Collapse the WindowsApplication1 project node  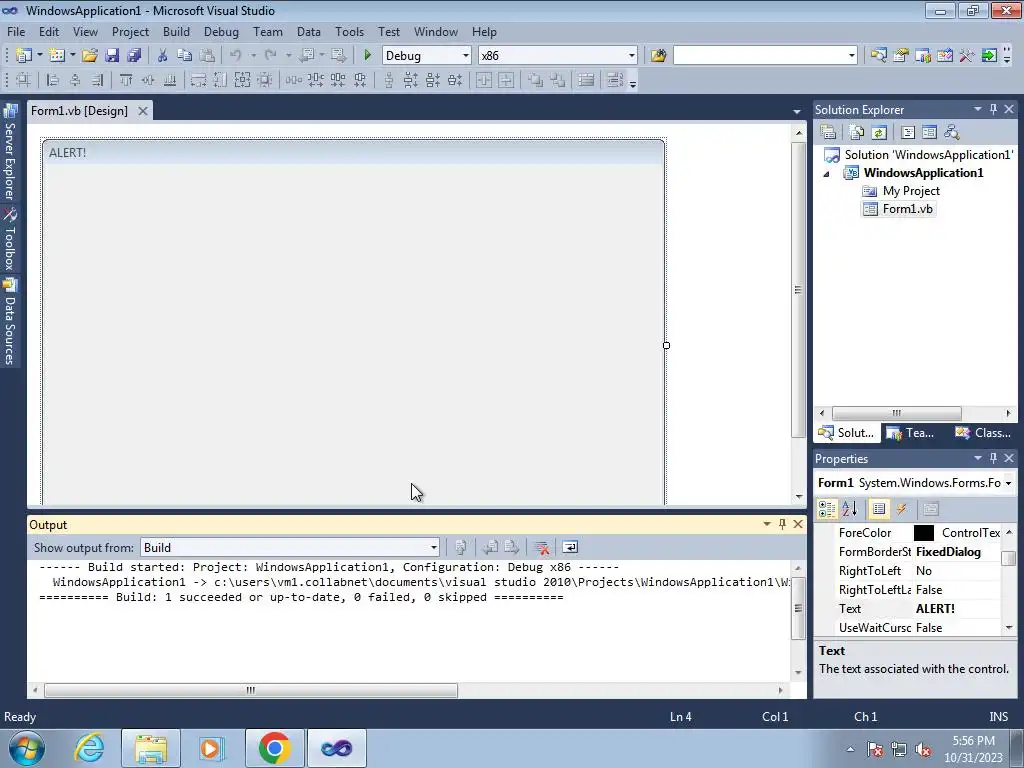pyautogui.click(x=826, y=174)
